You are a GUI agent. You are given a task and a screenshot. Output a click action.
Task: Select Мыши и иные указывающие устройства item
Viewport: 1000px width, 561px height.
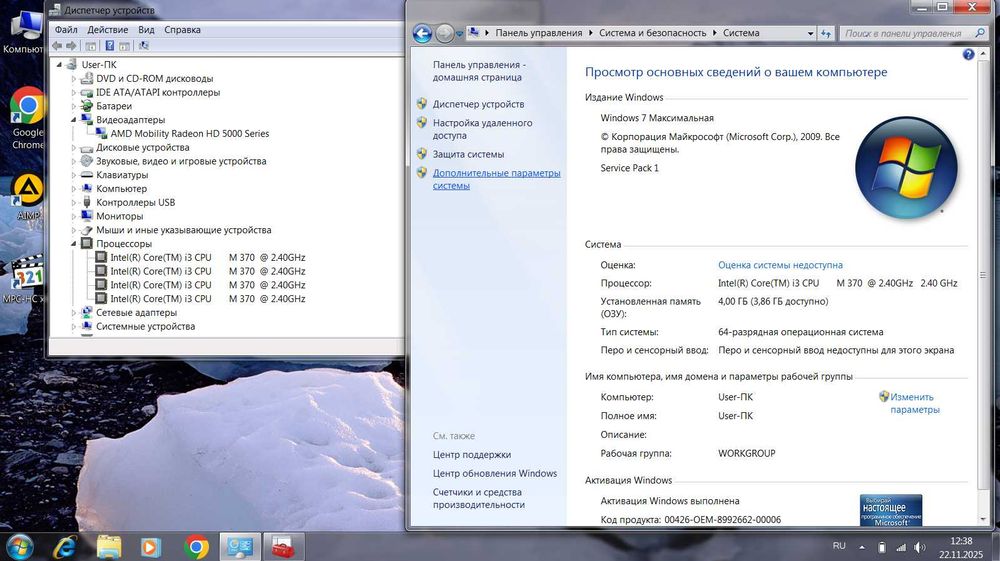(184, 230)
